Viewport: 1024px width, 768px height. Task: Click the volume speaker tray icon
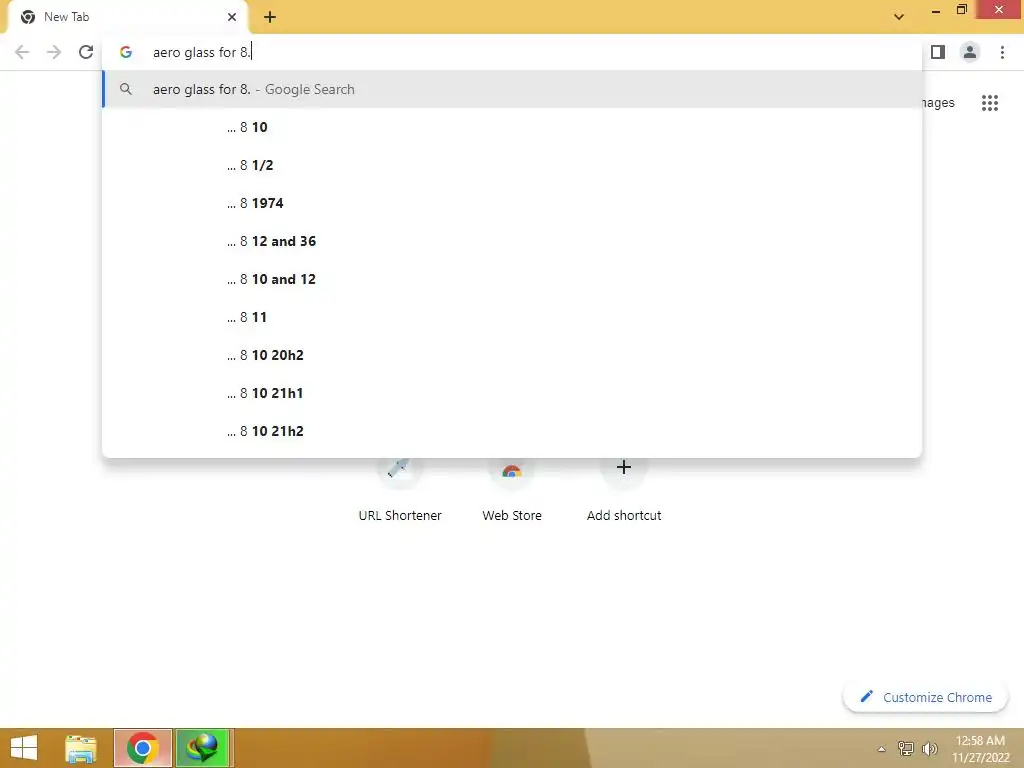[x=929, y=749]
